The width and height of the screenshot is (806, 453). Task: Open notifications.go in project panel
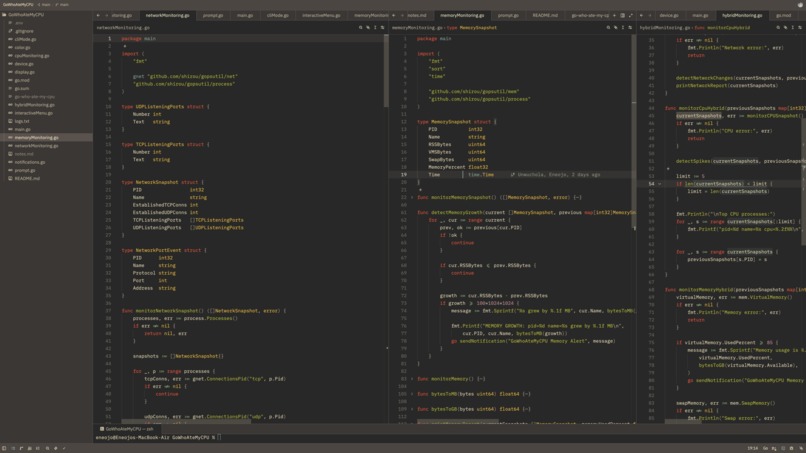click(29, 162)
